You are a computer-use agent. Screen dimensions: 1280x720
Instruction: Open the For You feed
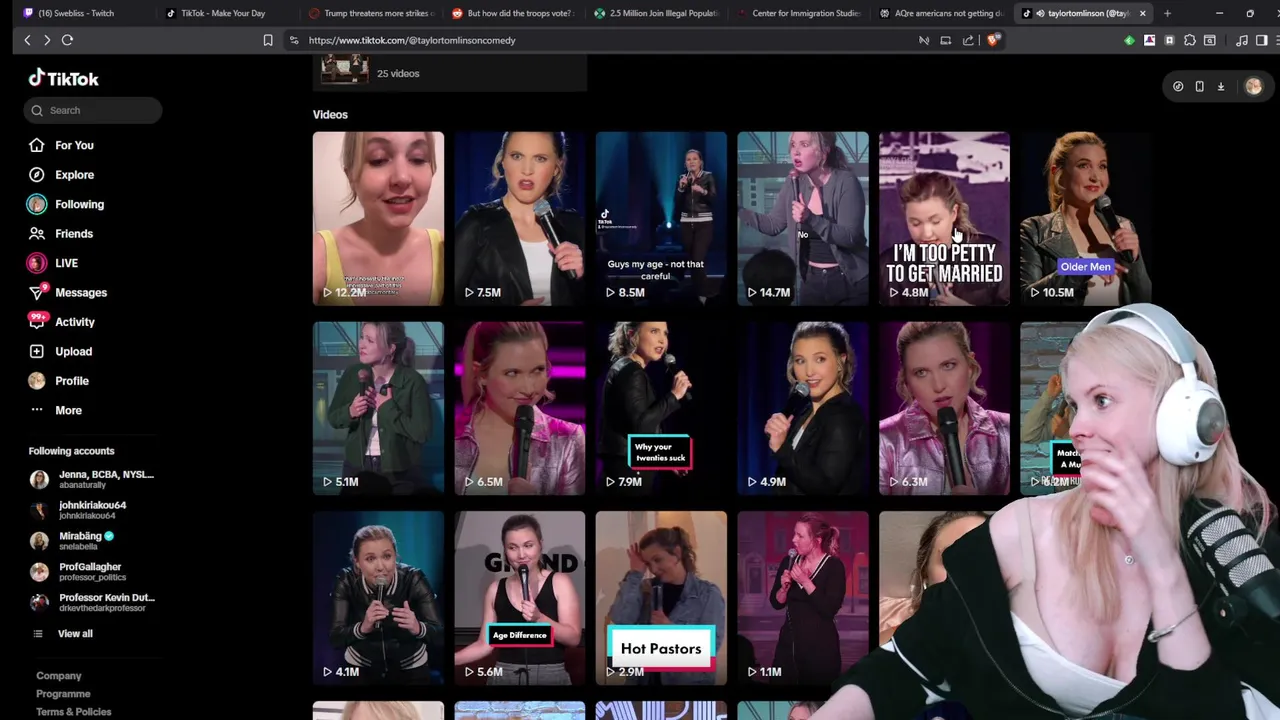pyautogui.click(x=62, y=145)
